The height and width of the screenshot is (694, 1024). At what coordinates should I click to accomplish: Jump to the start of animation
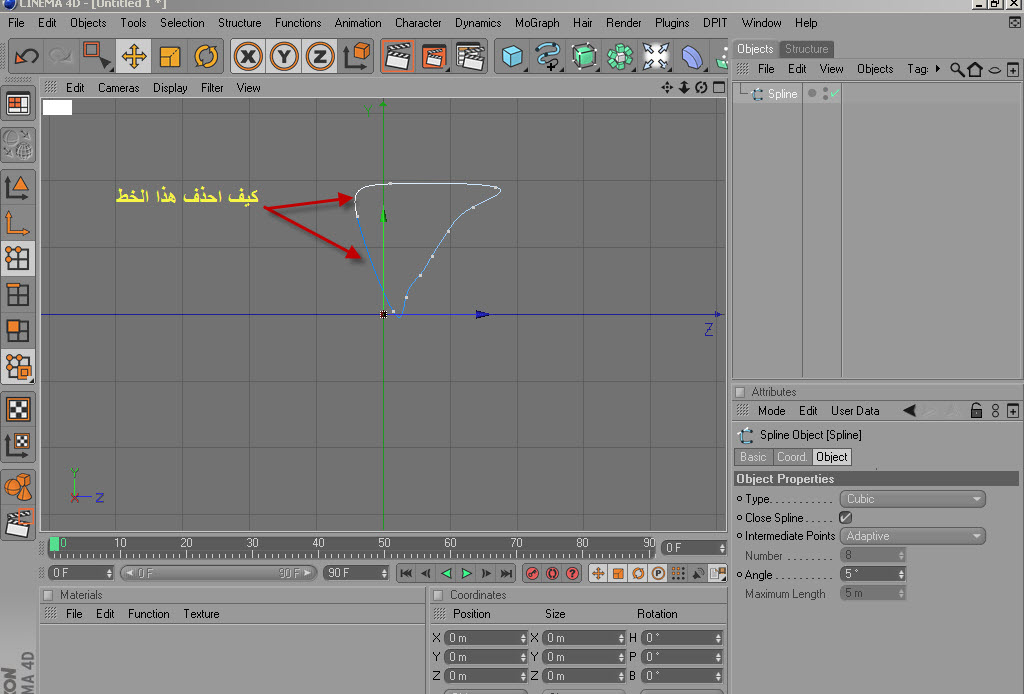coord(406,573)
